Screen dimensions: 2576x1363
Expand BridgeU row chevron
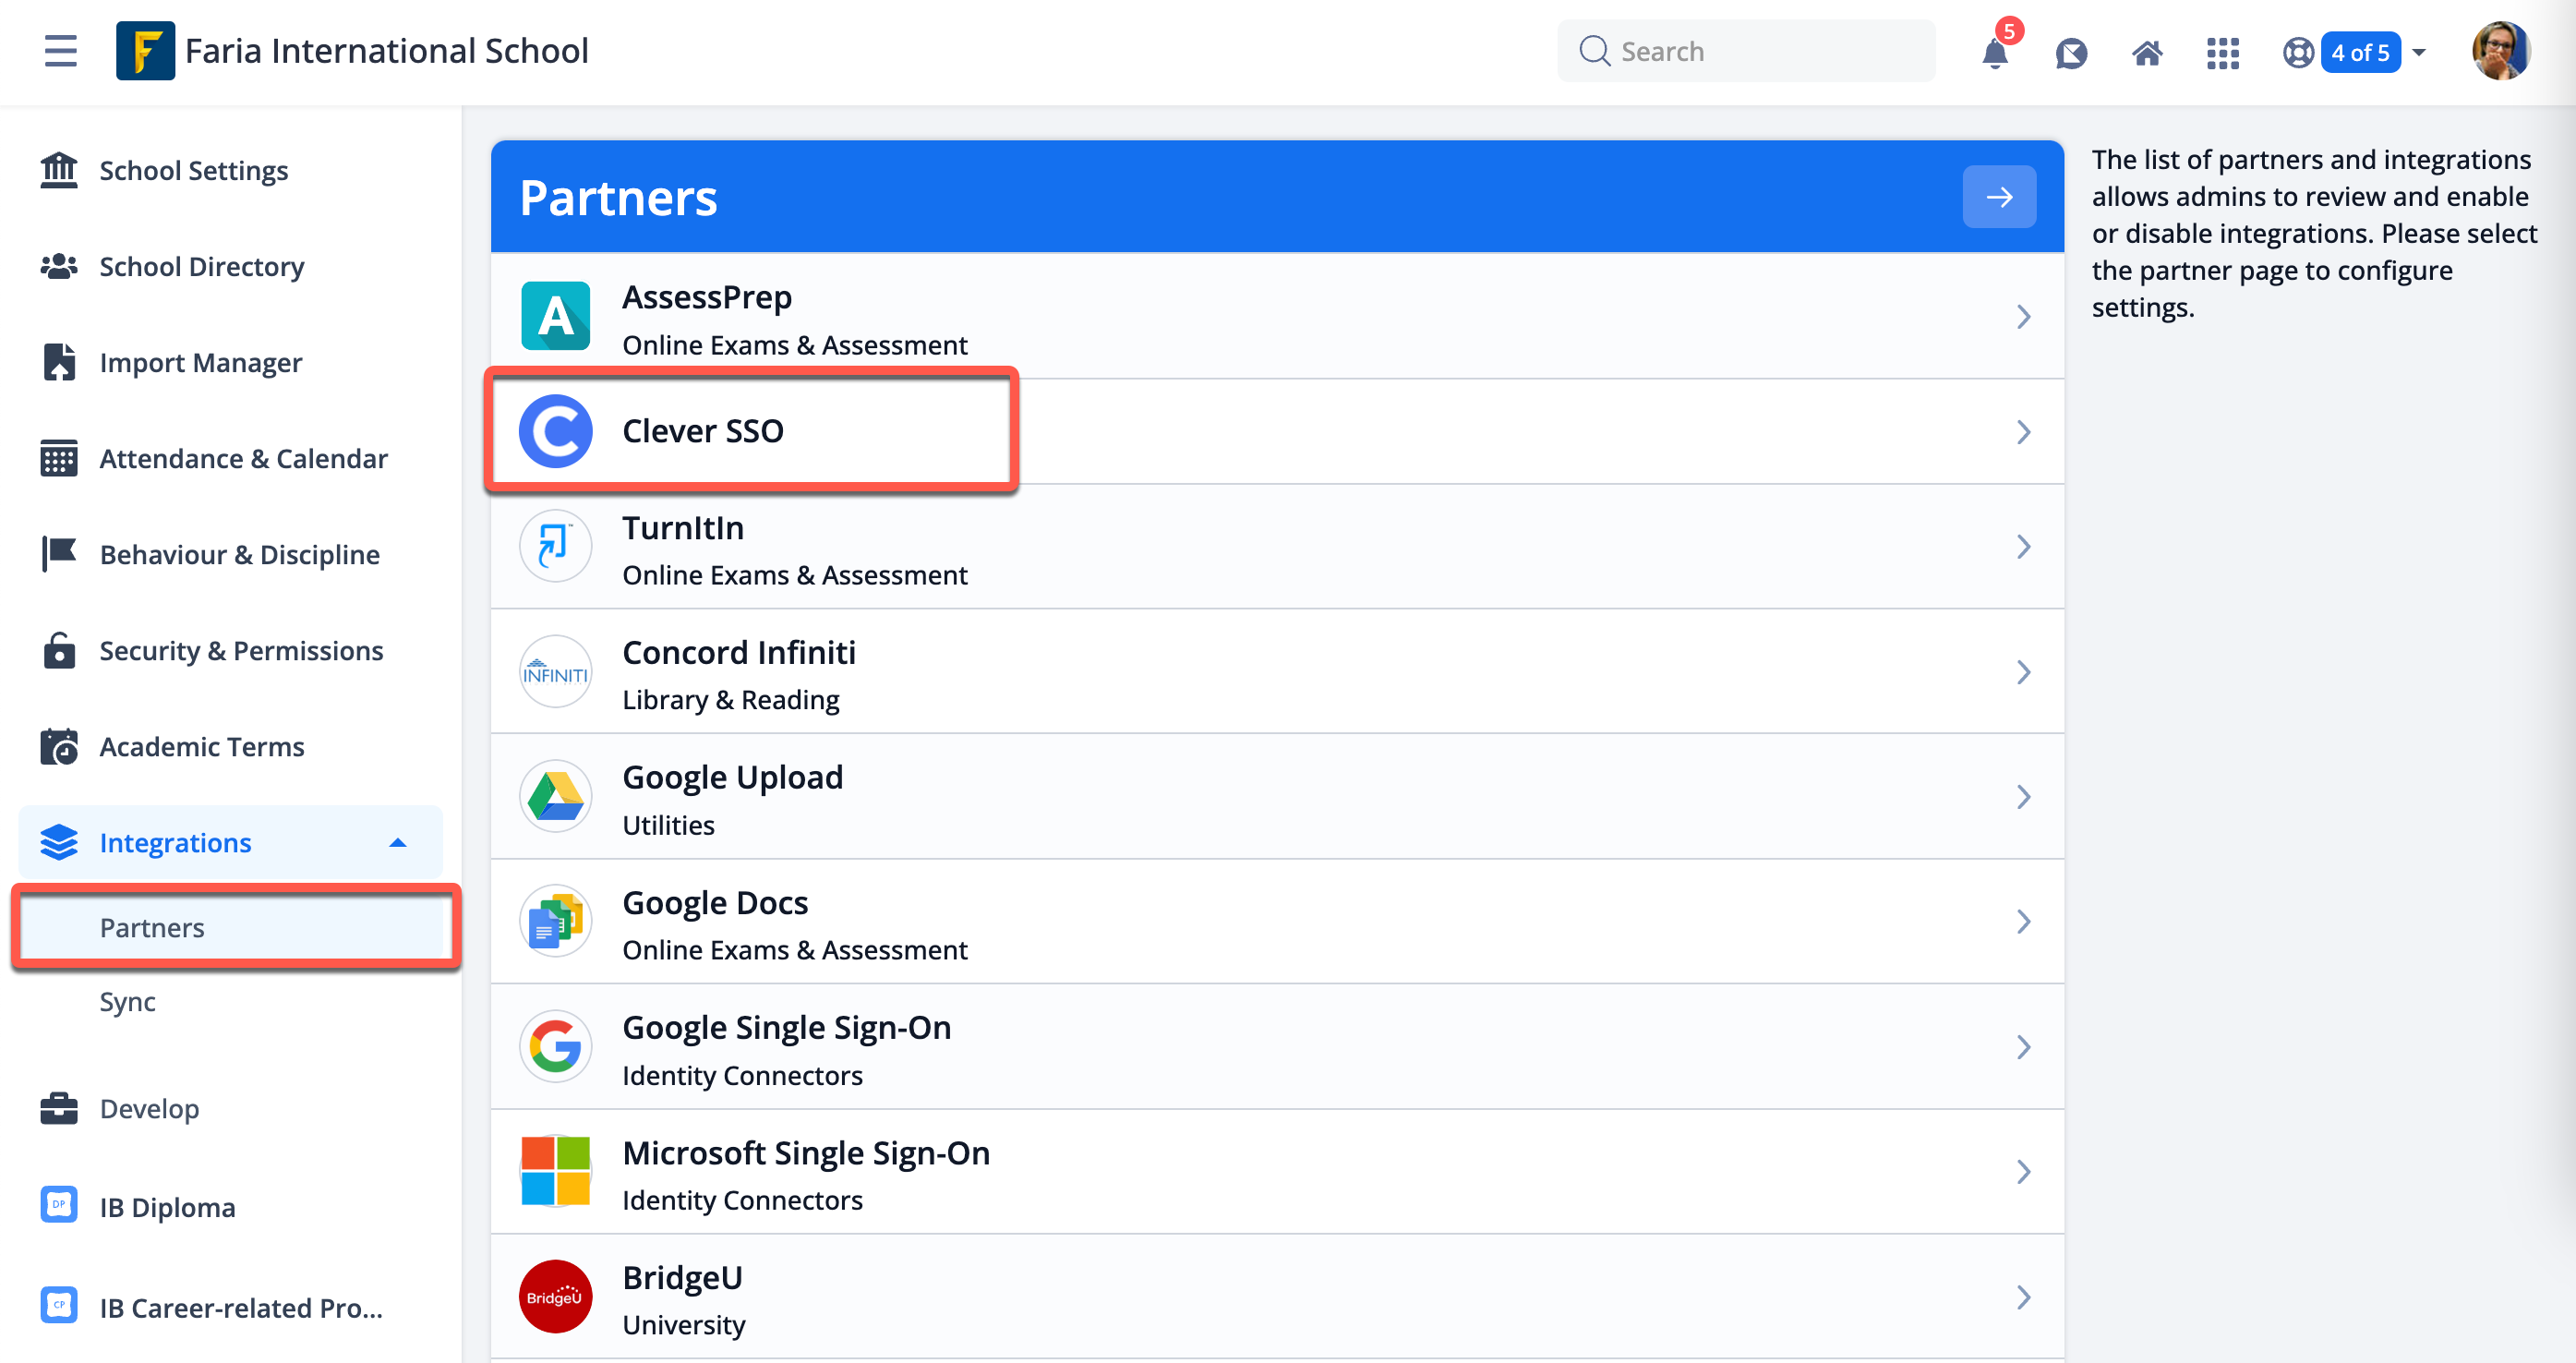point(2024,1297)
